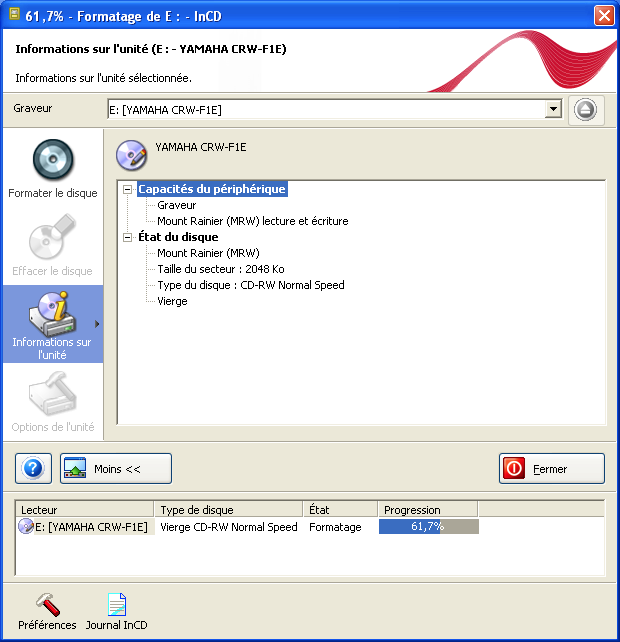Open the Graveur drive dropdown
Screen dimensions: 620x642
click(x=553, y=109)
